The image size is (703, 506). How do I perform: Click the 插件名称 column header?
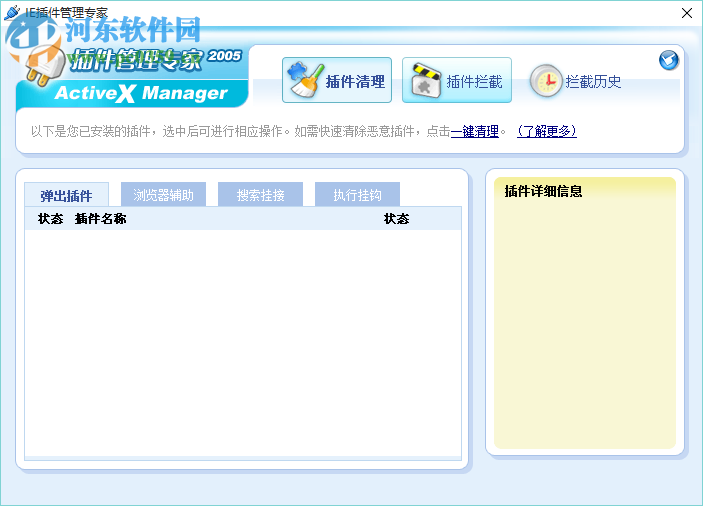coord(100,219)
